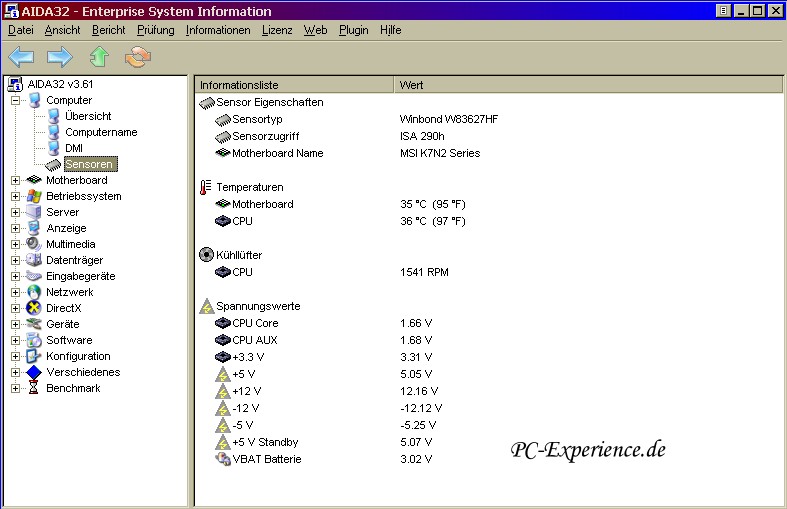Click the Anzeige monitor icon
The width and height of the screenshot is (787, 509).
34,228
